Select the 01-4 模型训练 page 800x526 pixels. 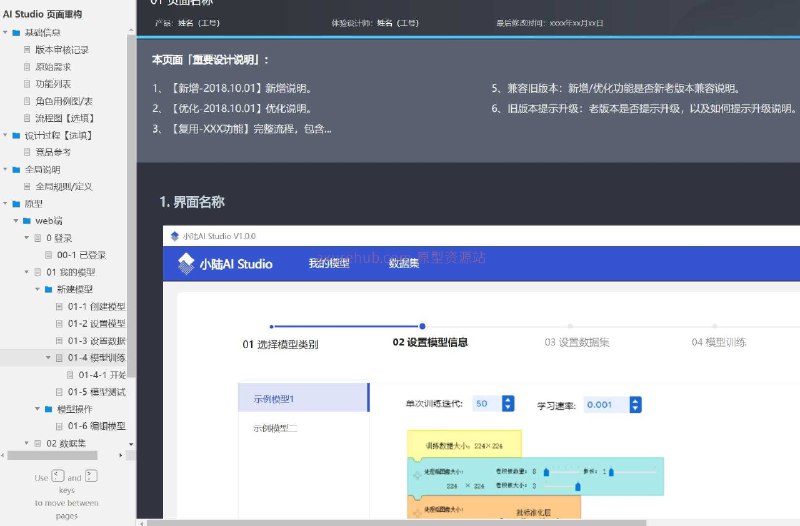point(96,358)
